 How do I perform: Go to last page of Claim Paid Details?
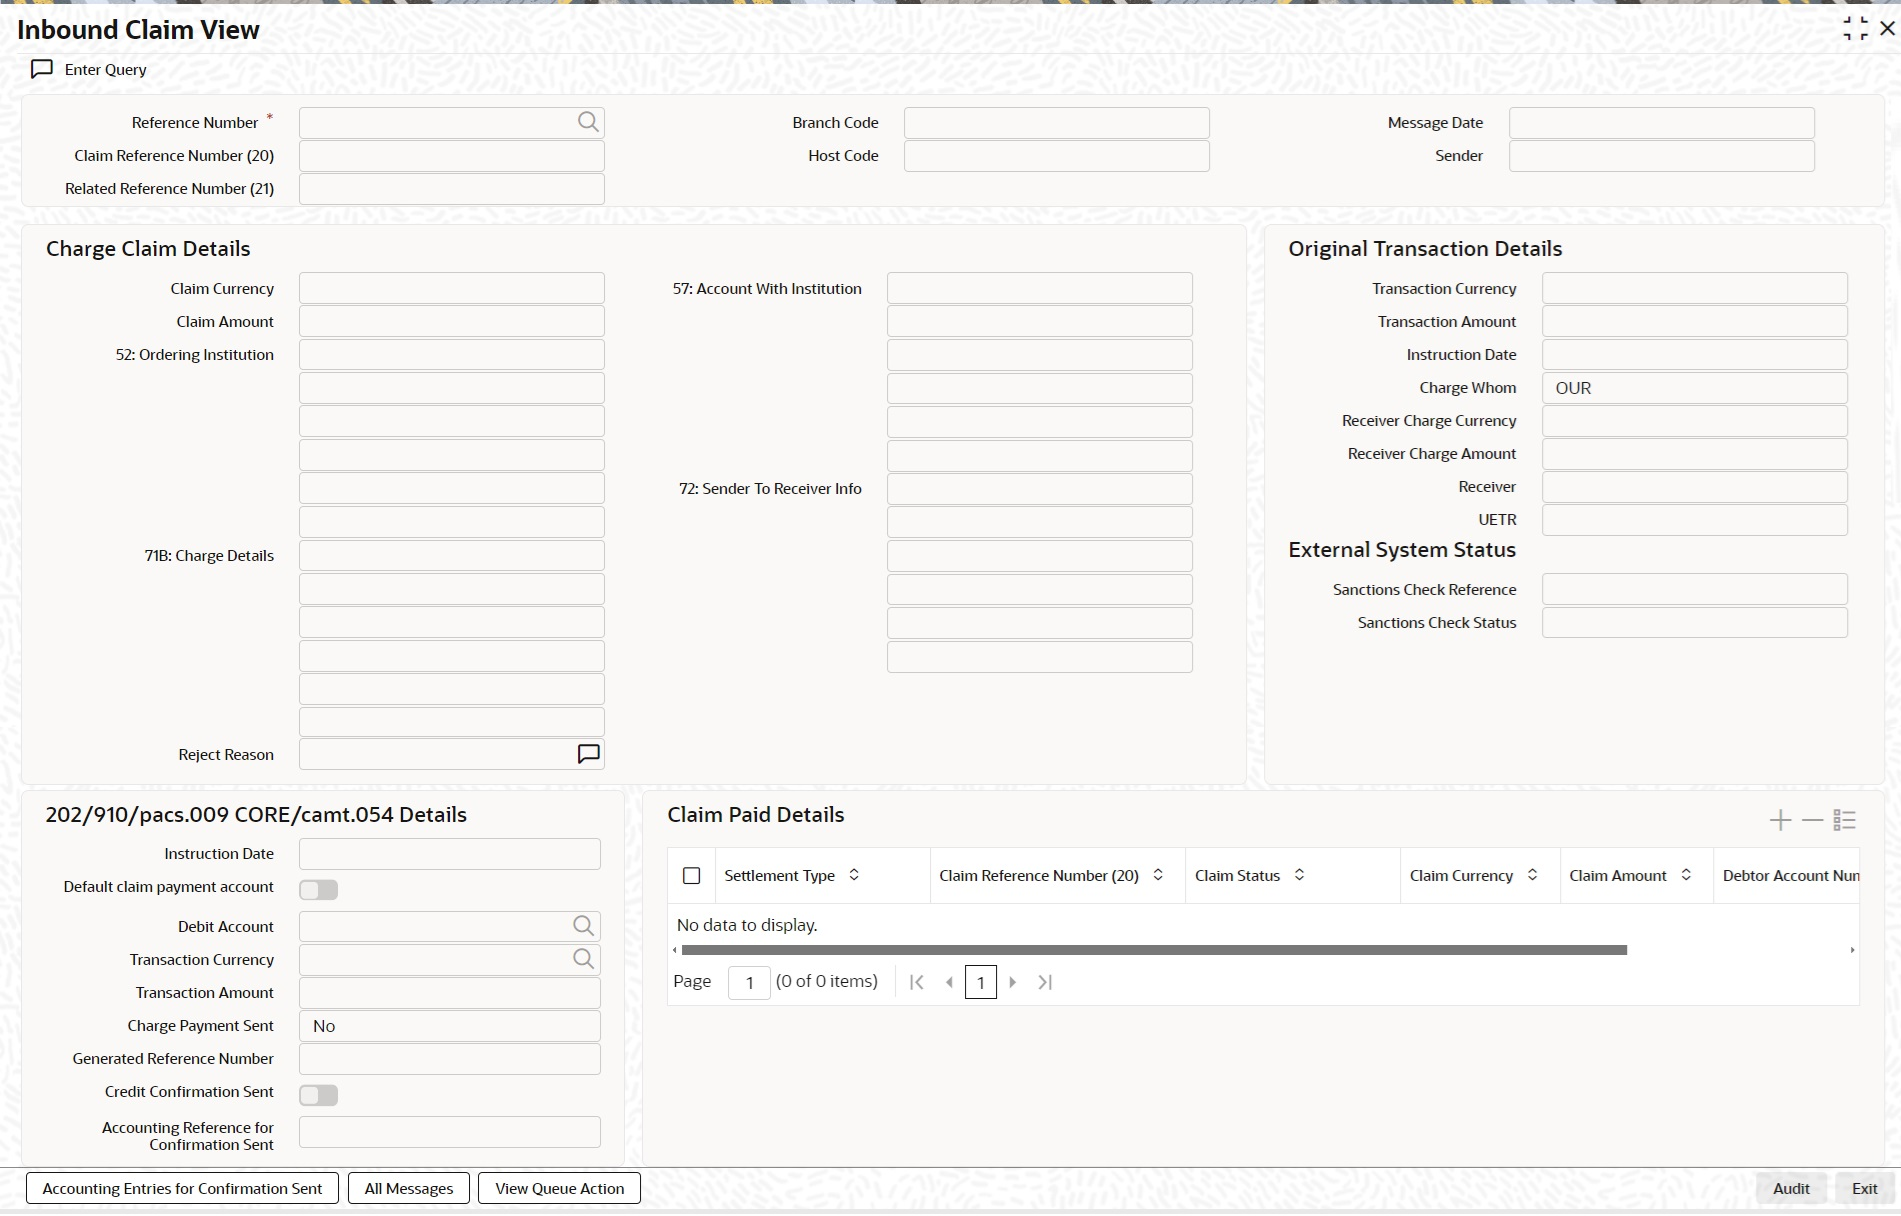(x=1045, y=982)
